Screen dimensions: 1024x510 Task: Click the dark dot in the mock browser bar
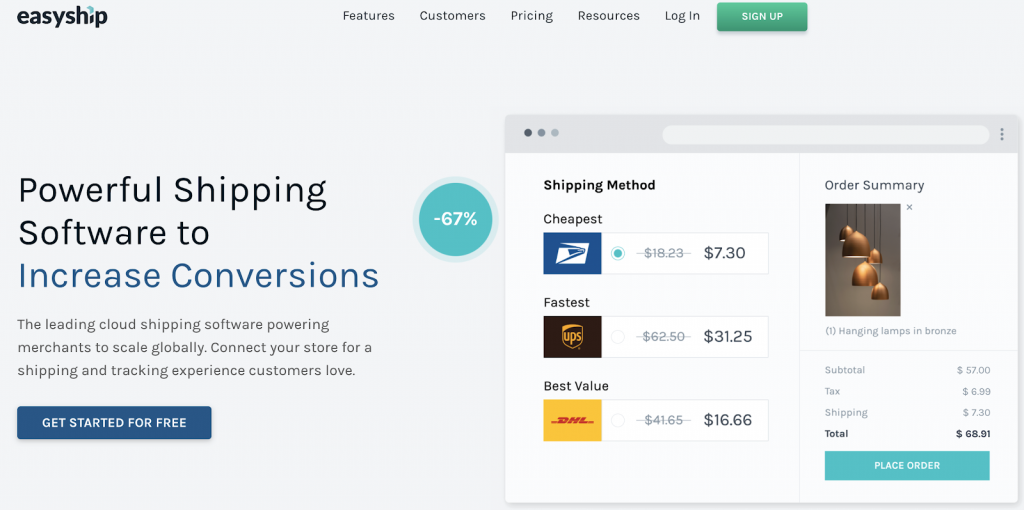click(528, 133)
